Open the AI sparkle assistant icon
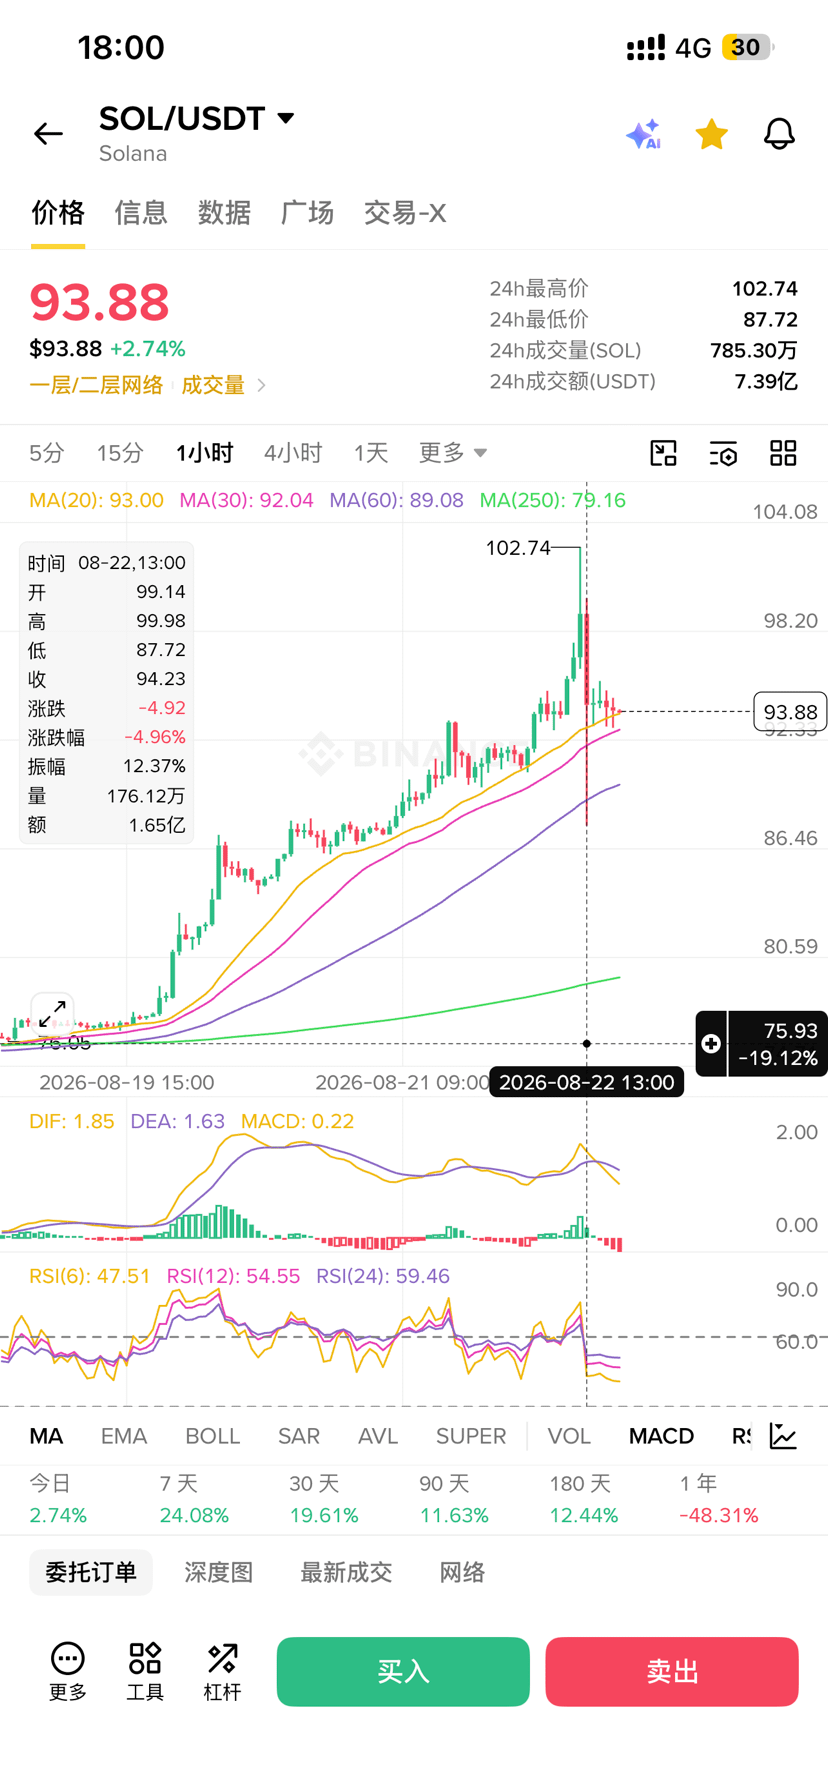828x1792 pixels. click(643, 133)
